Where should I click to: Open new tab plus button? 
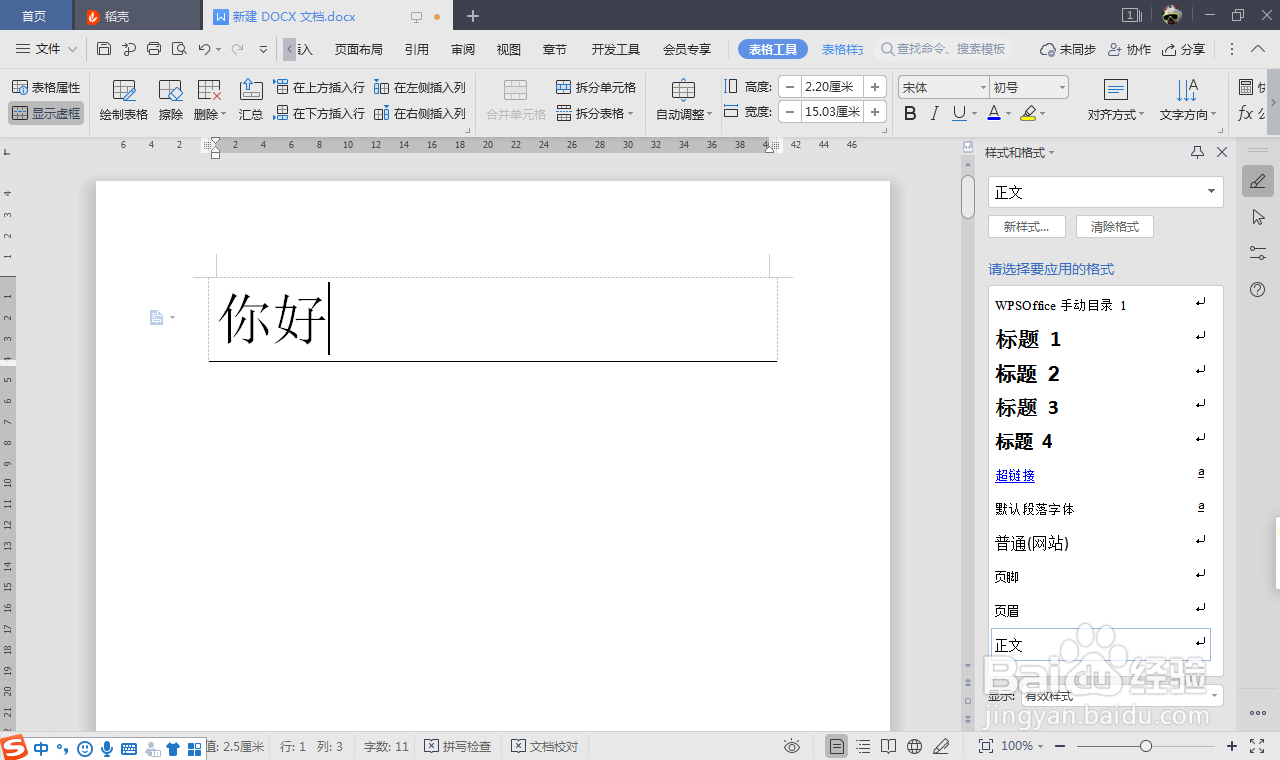click(x=473, y=16)
